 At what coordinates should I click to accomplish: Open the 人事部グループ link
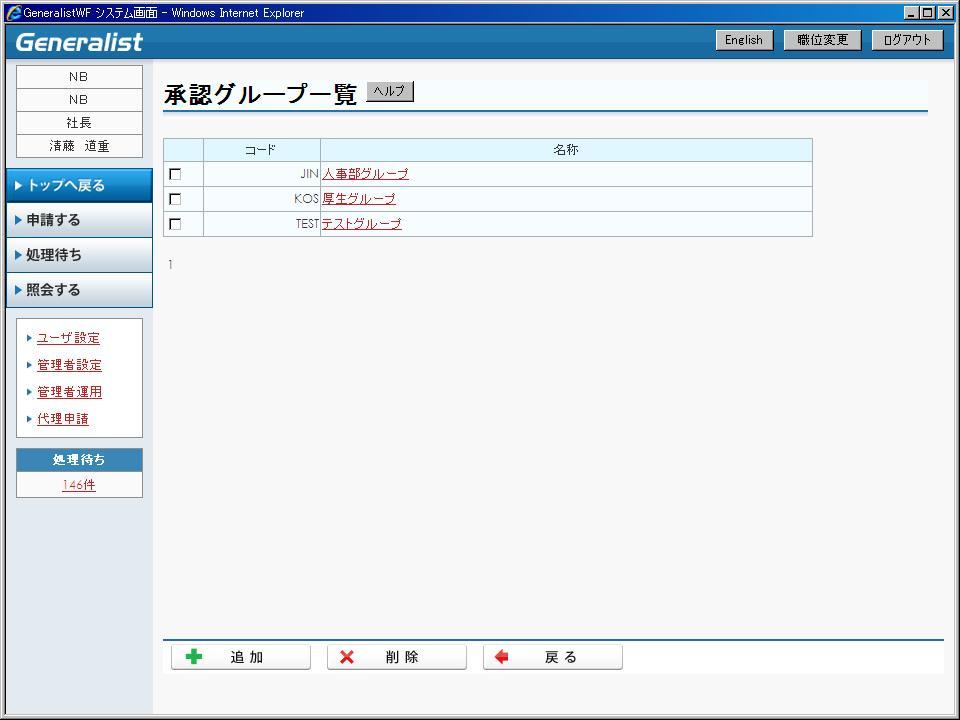coord(366,174)
